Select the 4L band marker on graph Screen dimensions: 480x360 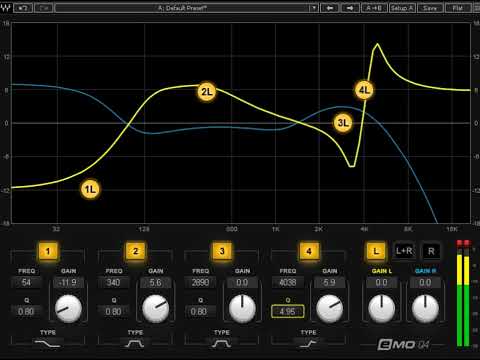tap(364, 90)
